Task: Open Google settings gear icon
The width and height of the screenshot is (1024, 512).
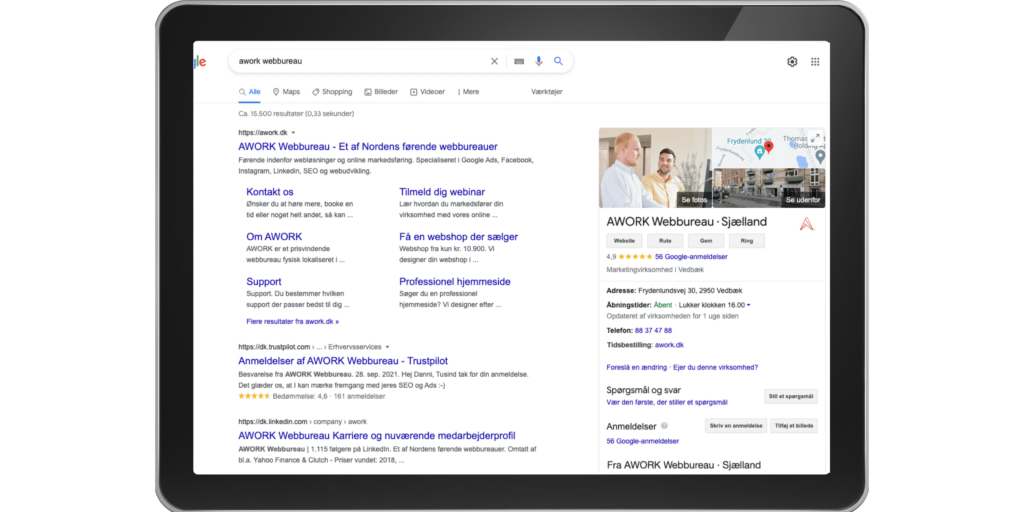Action: point(792,61)
